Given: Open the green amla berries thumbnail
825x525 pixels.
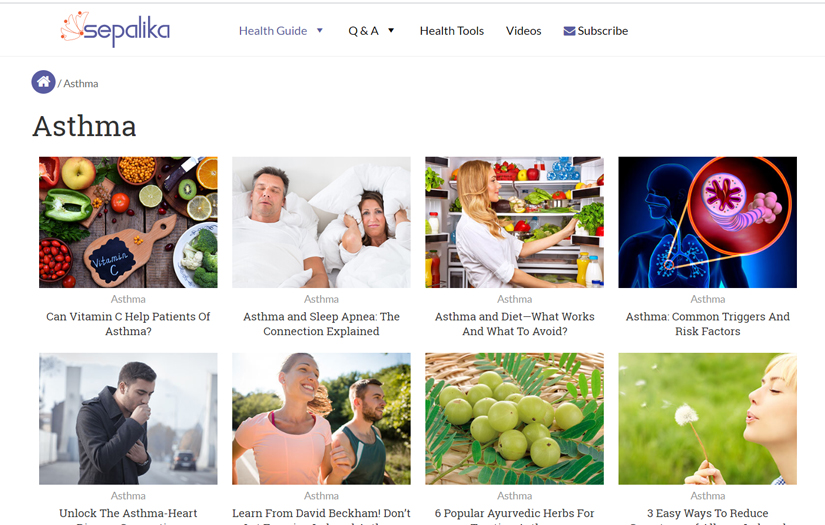Looking at the screenshot, I should 515,419.
